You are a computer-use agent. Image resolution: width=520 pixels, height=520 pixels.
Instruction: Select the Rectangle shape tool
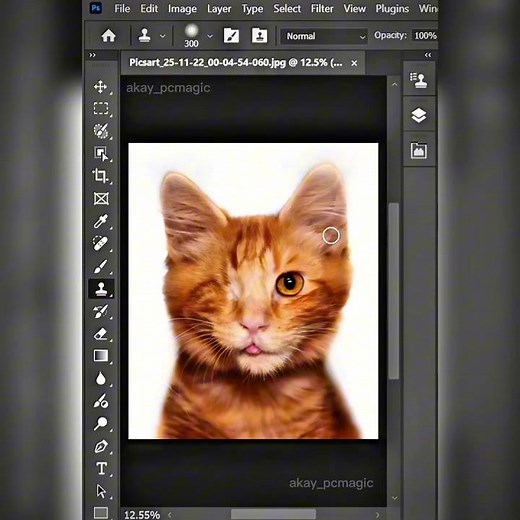point(101,512)
